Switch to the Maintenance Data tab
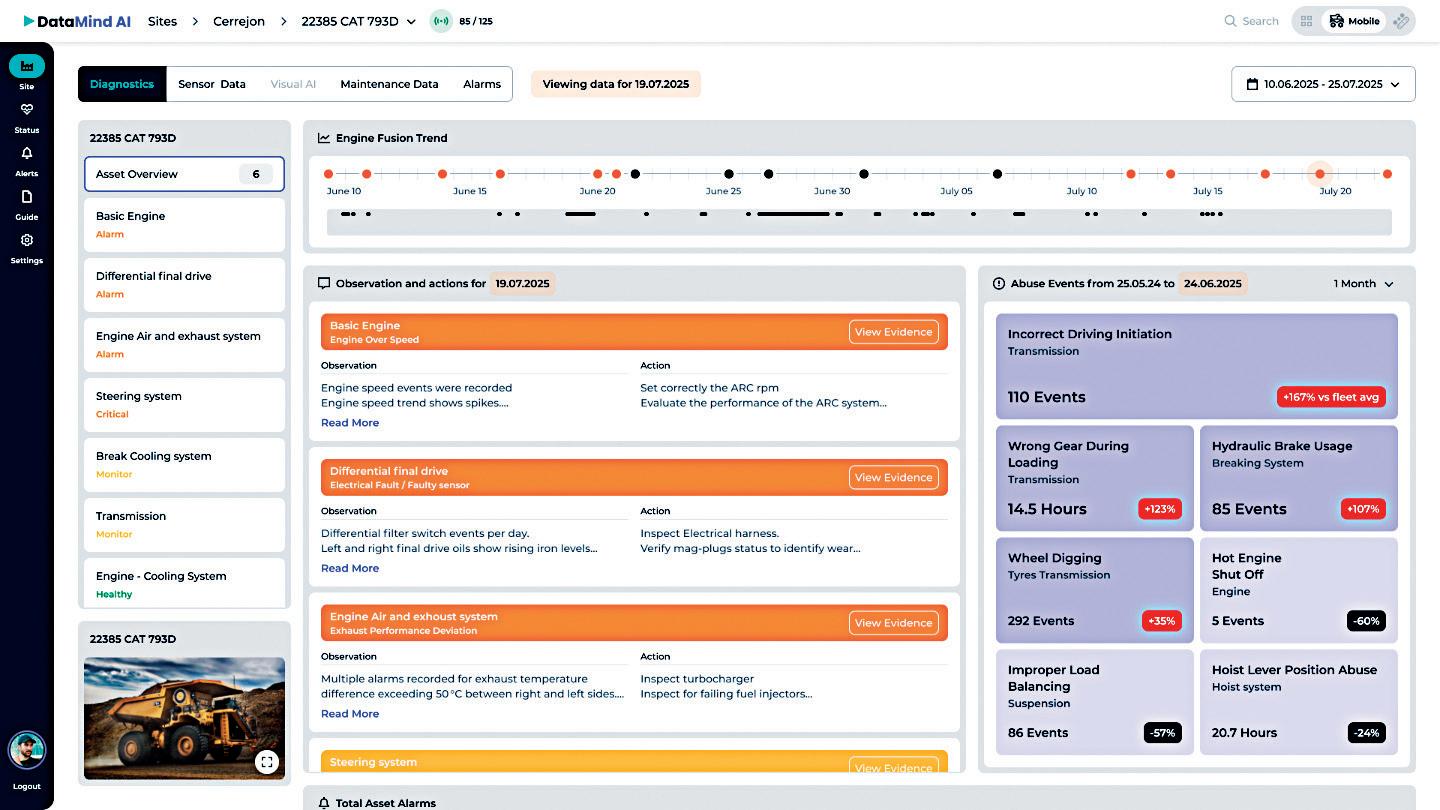This screenshot has height=810, width=1440. [x=389, y=84]
